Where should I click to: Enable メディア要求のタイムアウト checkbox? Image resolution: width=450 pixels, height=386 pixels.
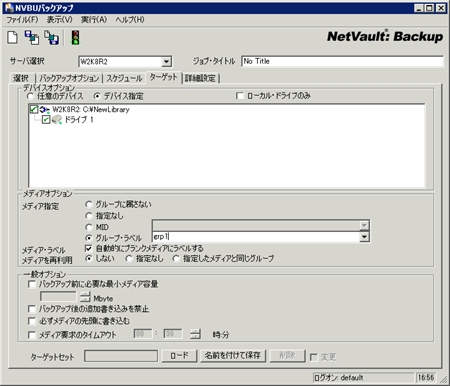(x=32, y=335)
